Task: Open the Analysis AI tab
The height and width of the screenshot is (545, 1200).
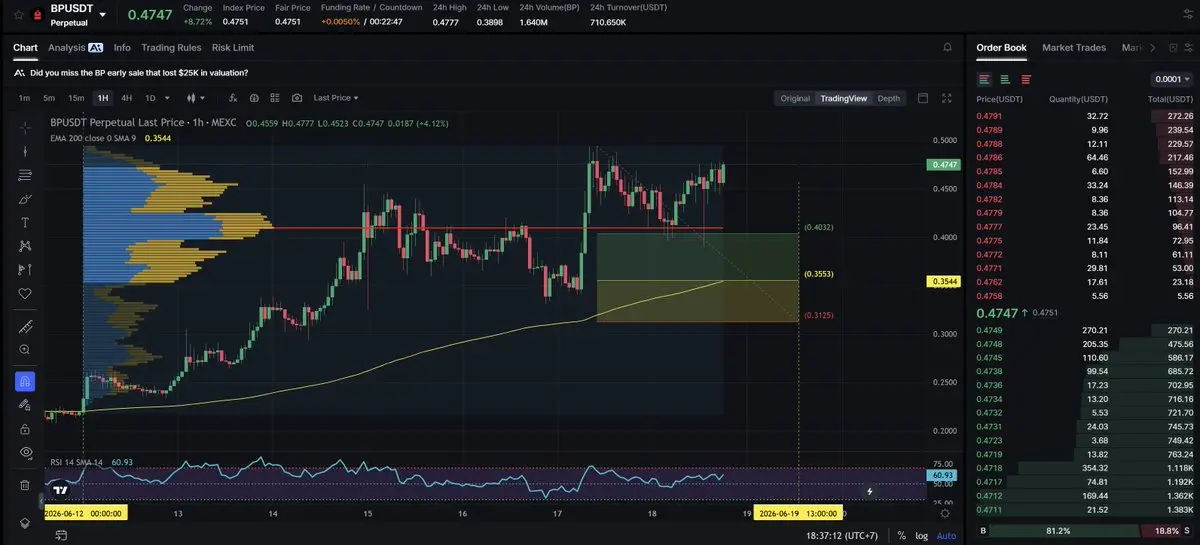Action: [x=75, y=47]
